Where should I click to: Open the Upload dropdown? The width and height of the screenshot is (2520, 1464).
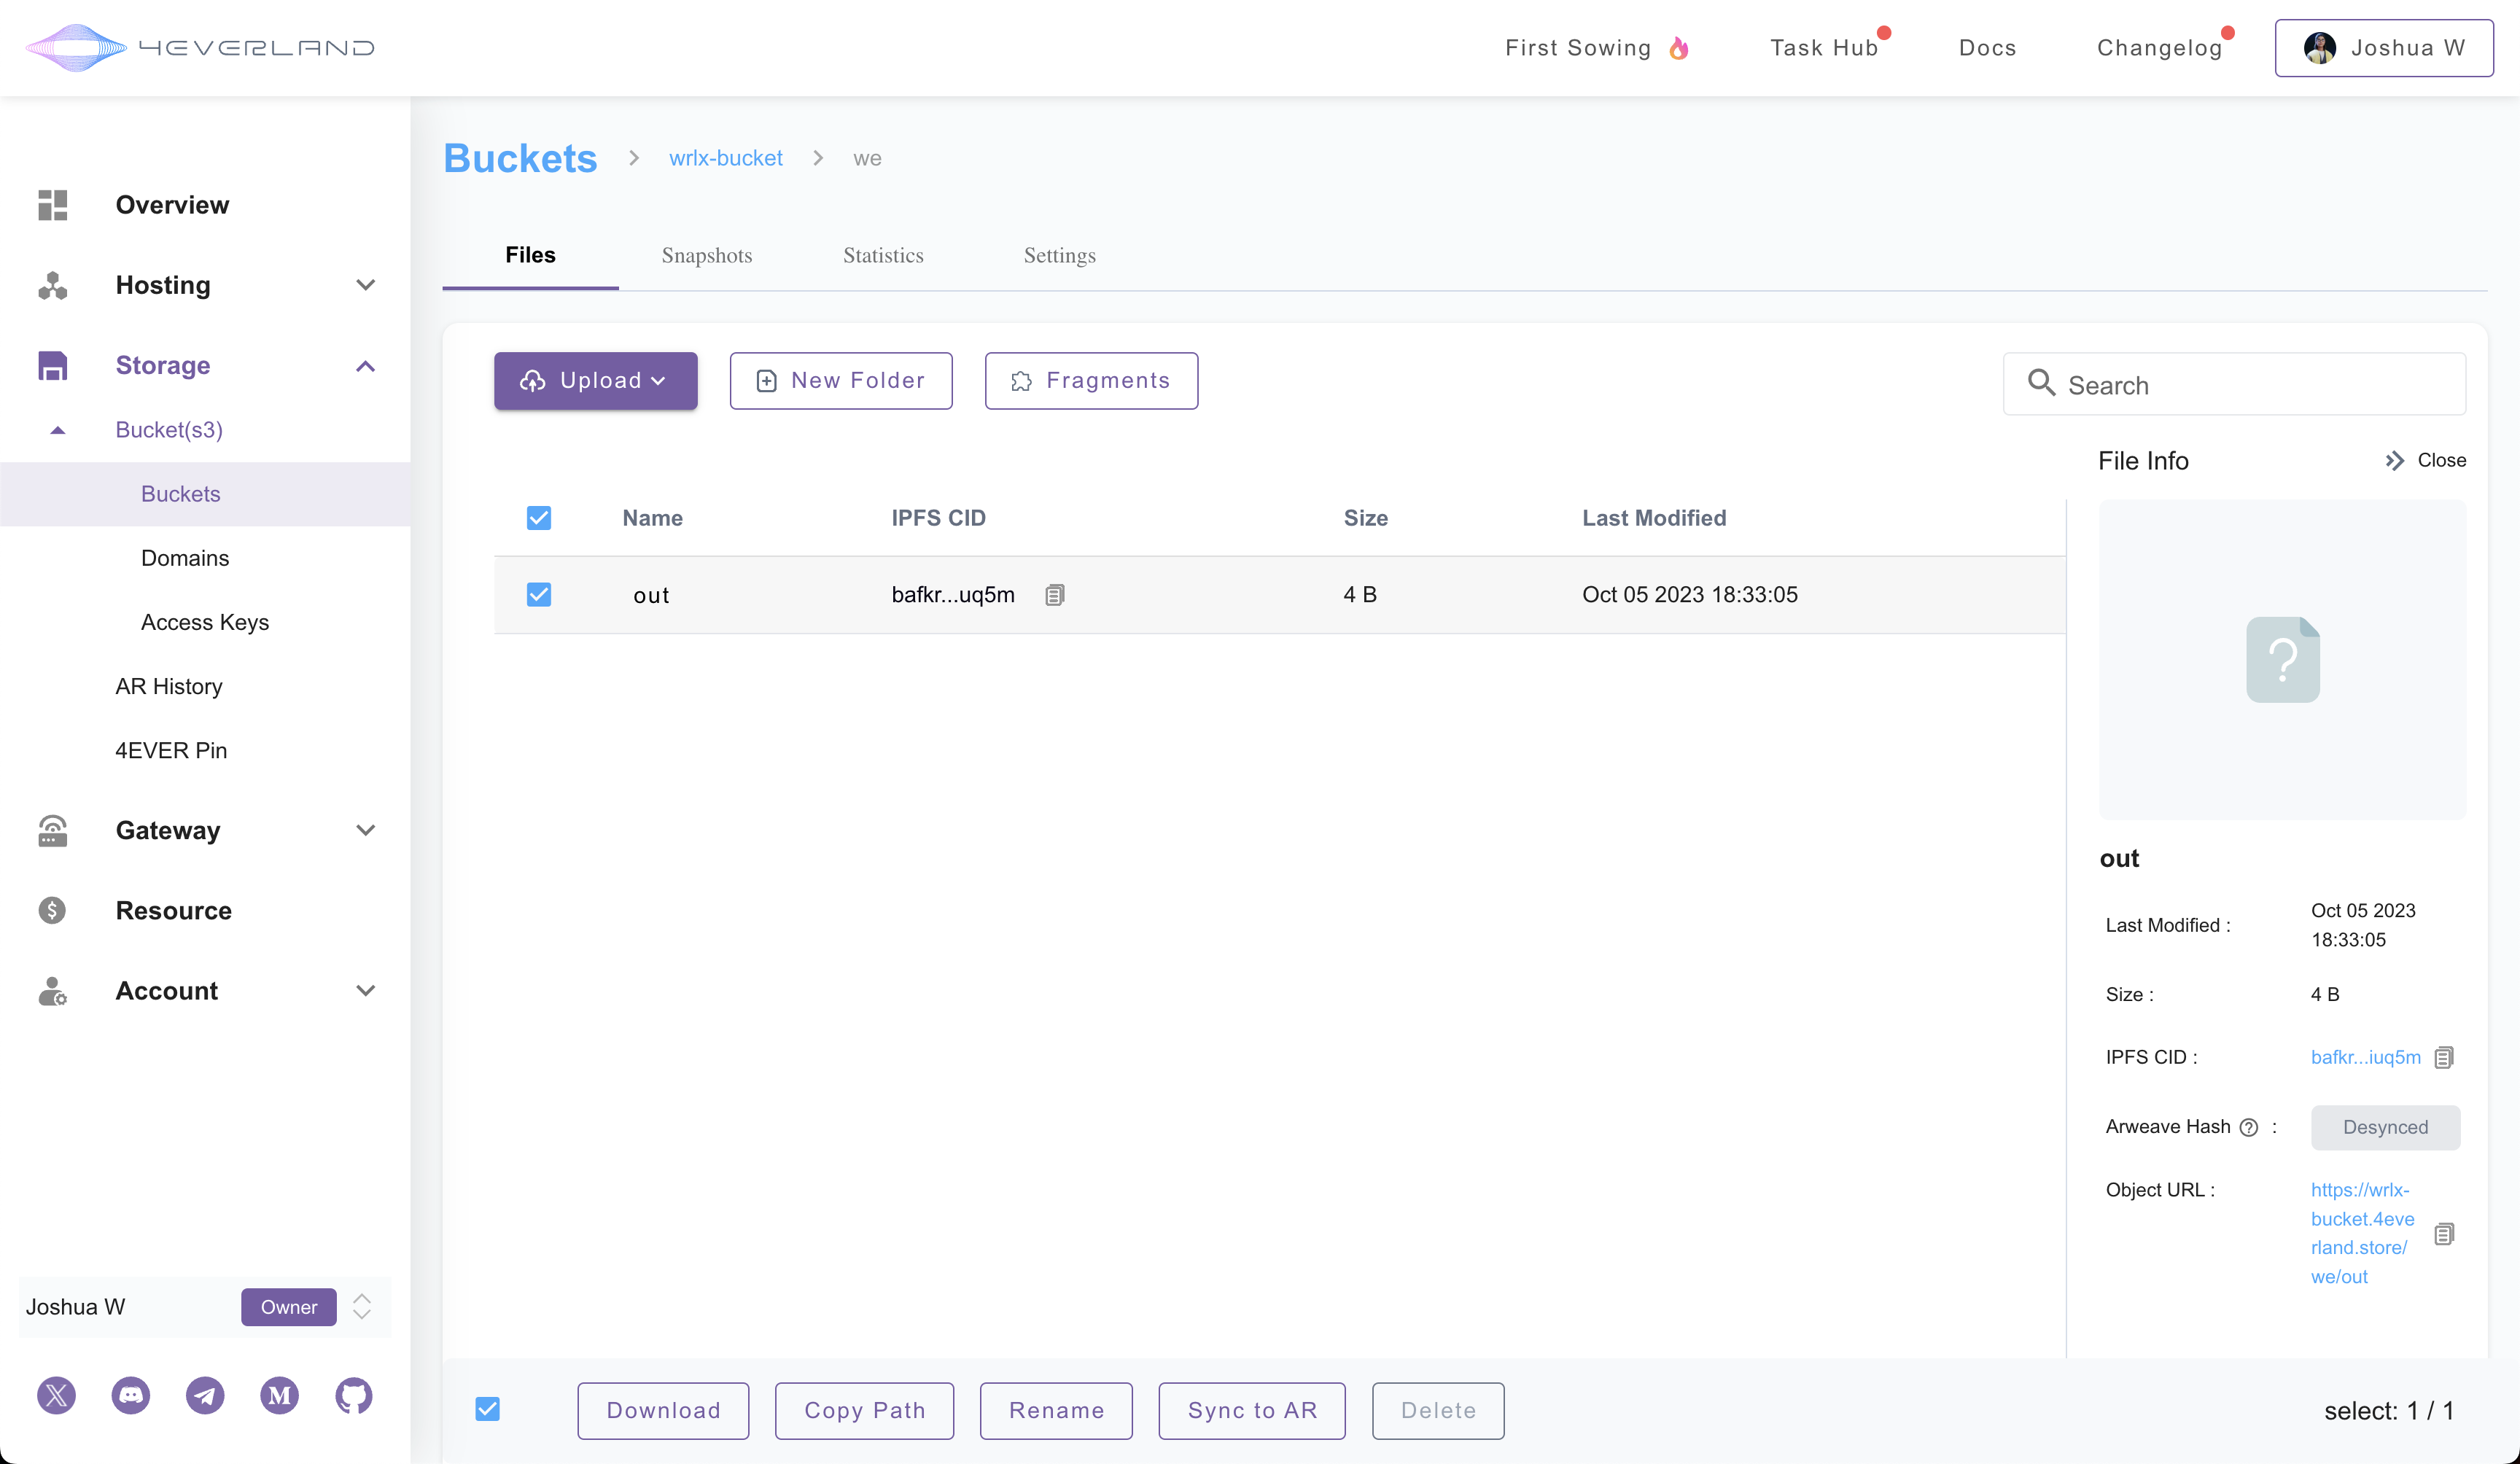click(595, 381)
